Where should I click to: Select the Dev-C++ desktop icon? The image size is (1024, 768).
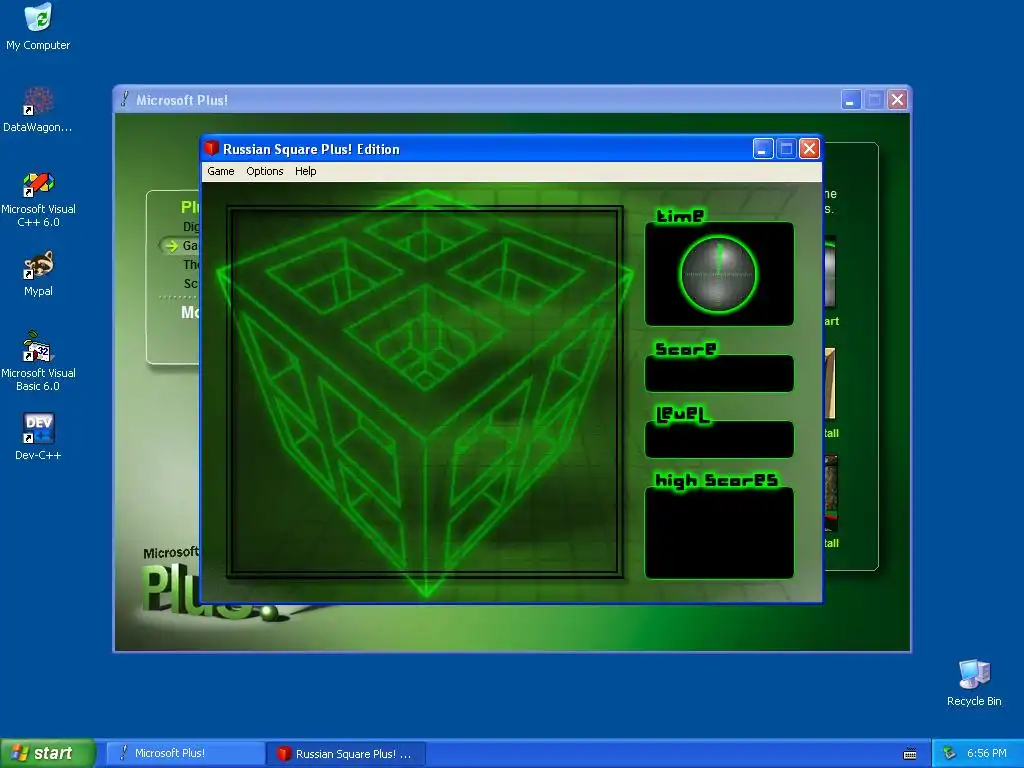38,436
